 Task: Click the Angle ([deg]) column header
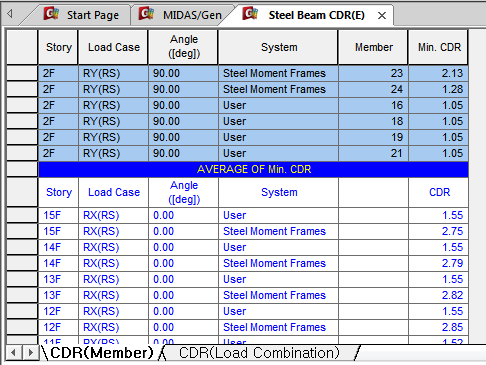point(184,47)
